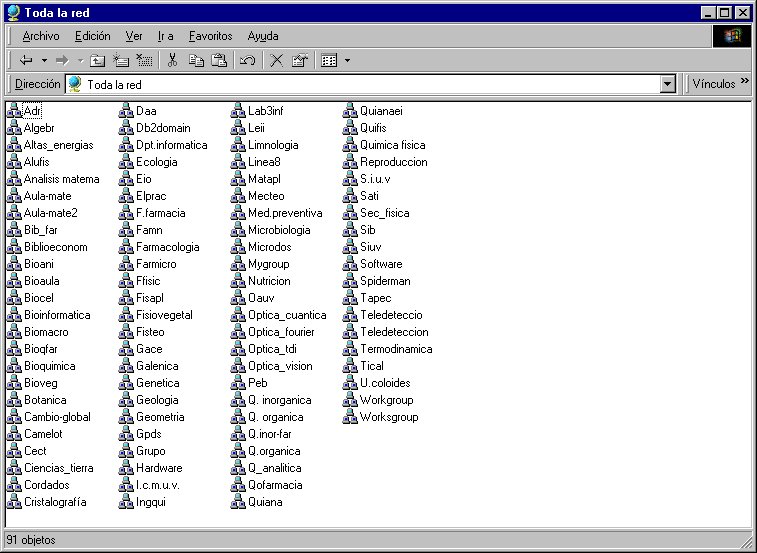Click the globe icon in title bar

click(x=14, y=13)
